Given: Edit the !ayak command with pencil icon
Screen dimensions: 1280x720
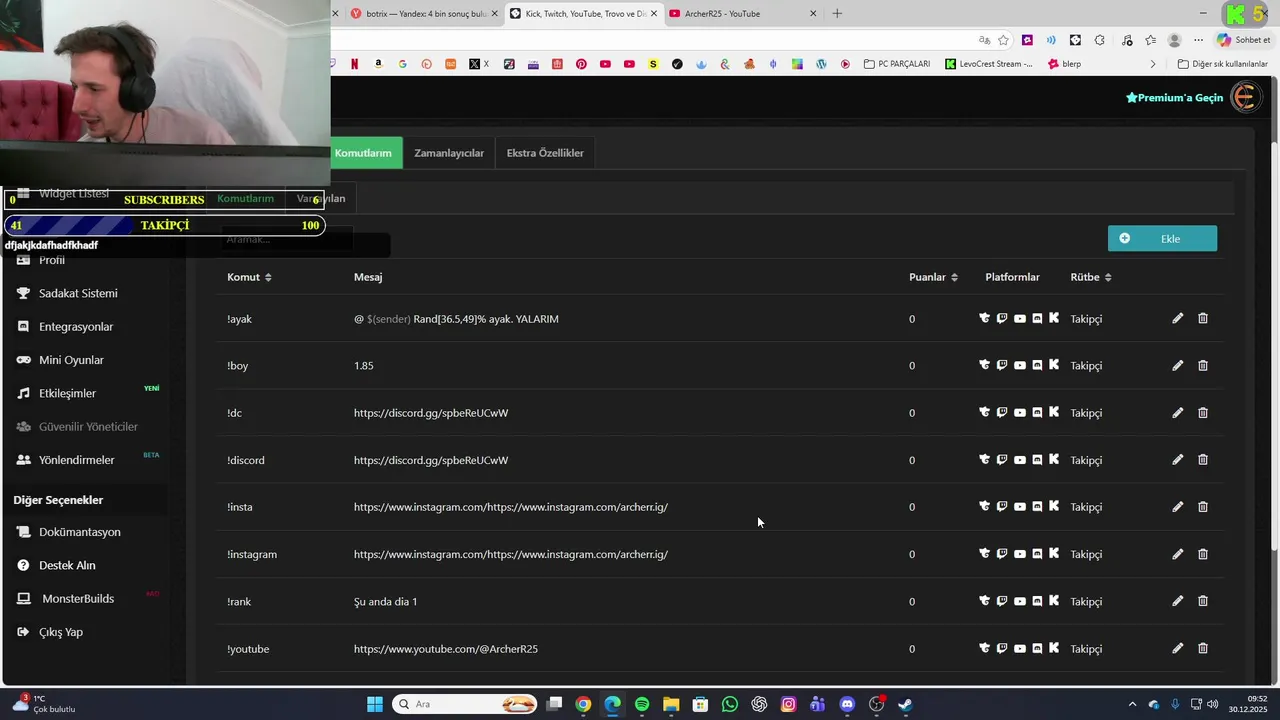Looking at the screenshot, I should click(1177, 318).
